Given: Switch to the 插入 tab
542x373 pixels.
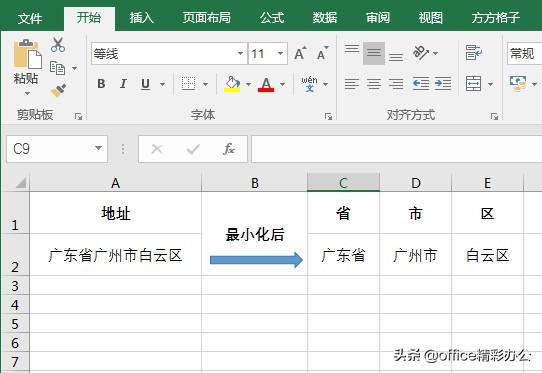Looking at the screenshot, I should [x=142, y=18].
